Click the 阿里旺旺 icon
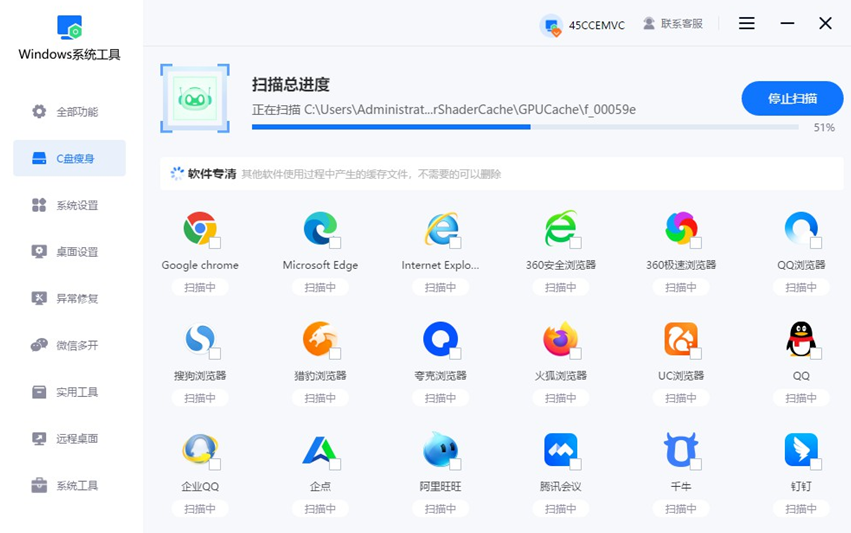The height and width of the screenshot is (533, 851). pos(441,449)
